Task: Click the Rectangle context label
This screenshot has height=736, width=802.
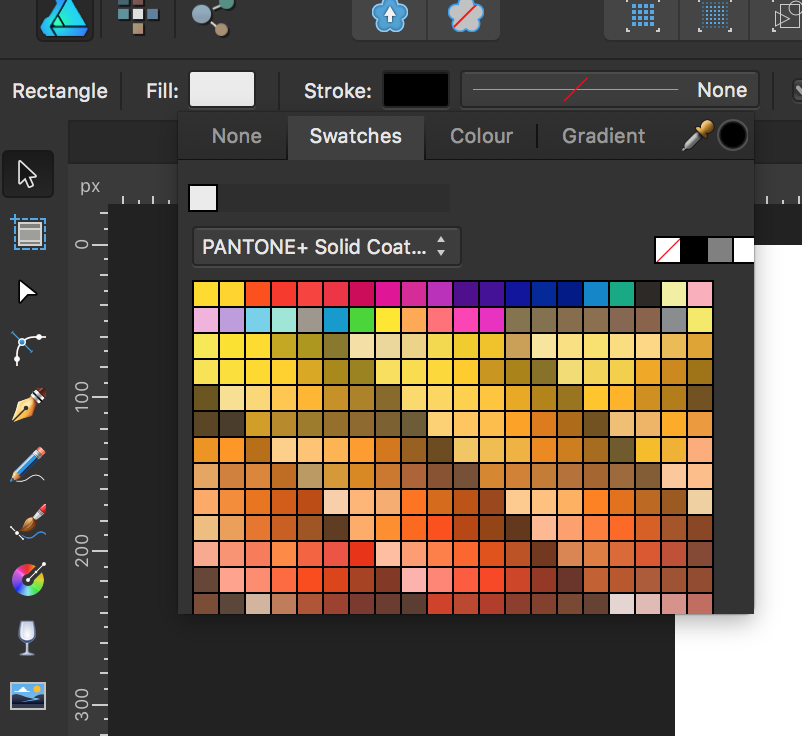Action: pyautogui.click(x=60, y=91)
